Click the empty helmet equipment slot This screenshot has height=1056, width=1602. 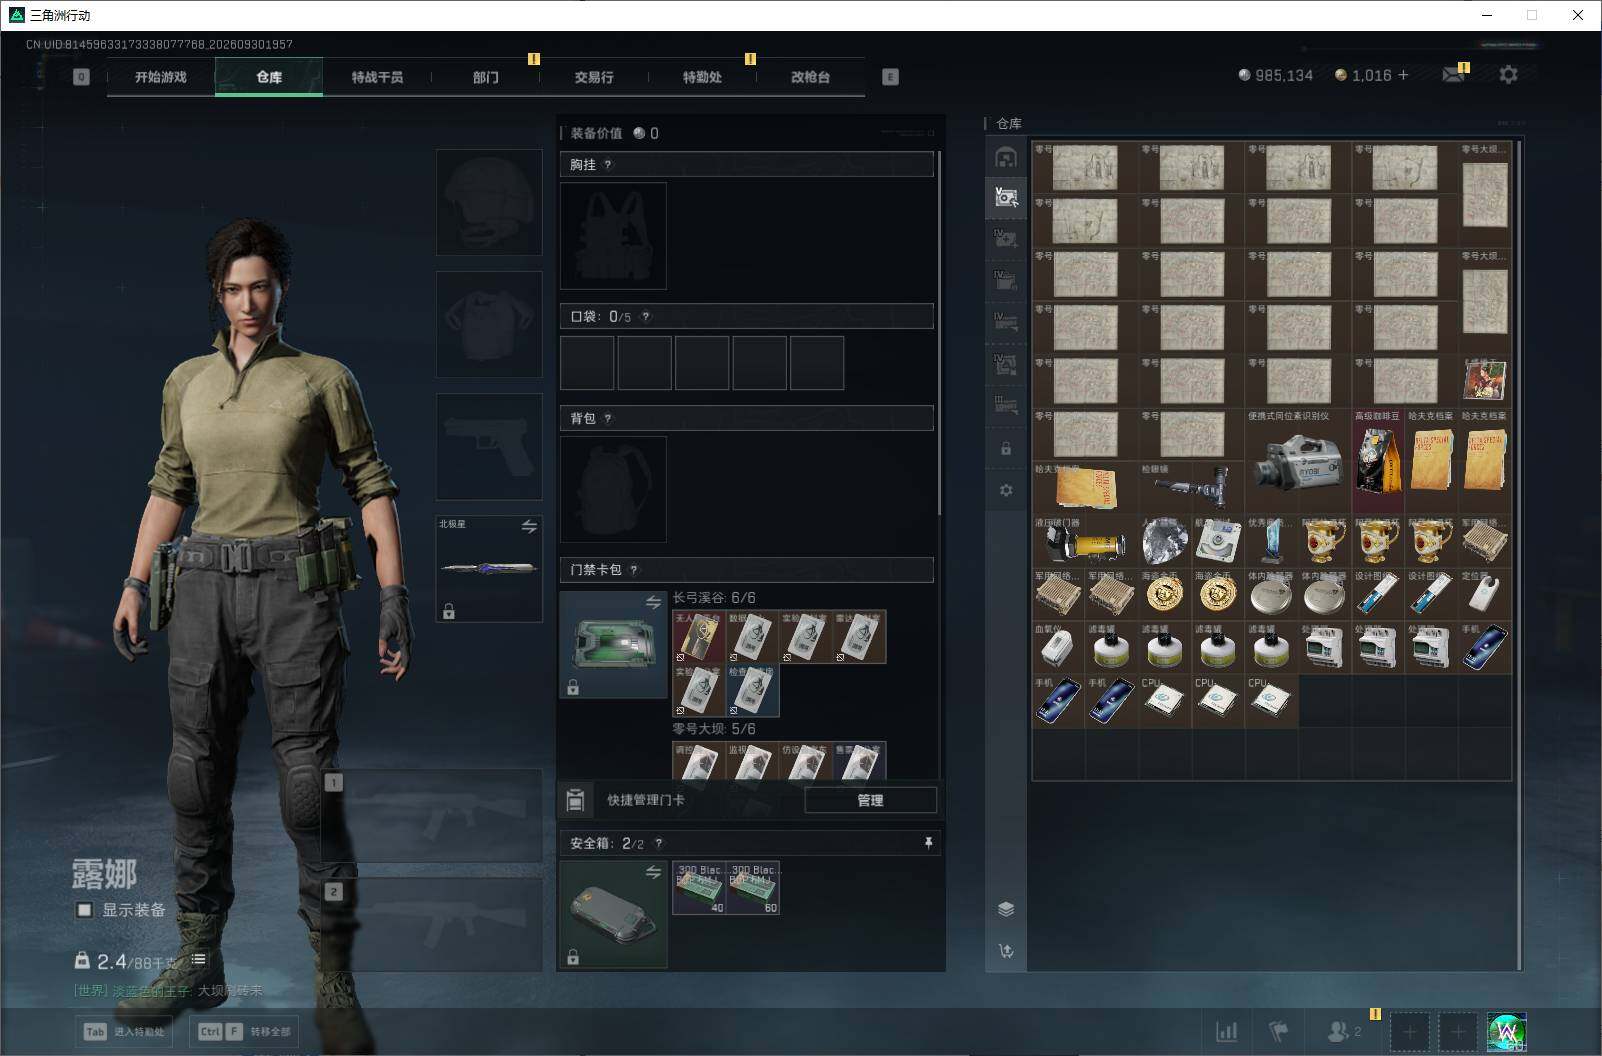(x=489, y=202)
